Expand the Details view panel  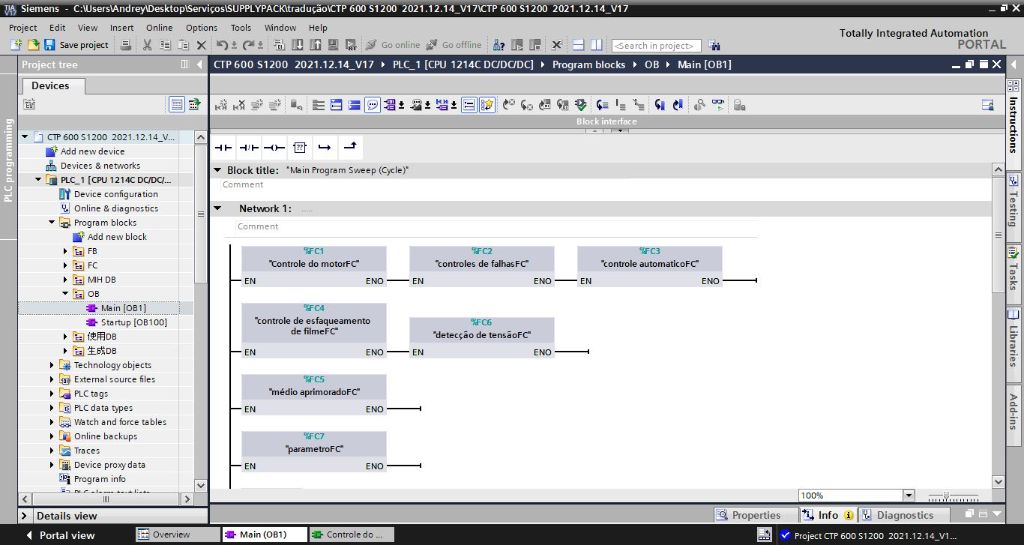point(24,516)
